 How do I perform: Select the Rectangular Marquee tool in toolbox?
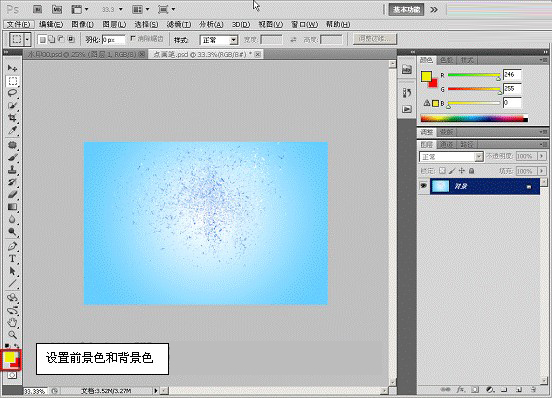13,81
